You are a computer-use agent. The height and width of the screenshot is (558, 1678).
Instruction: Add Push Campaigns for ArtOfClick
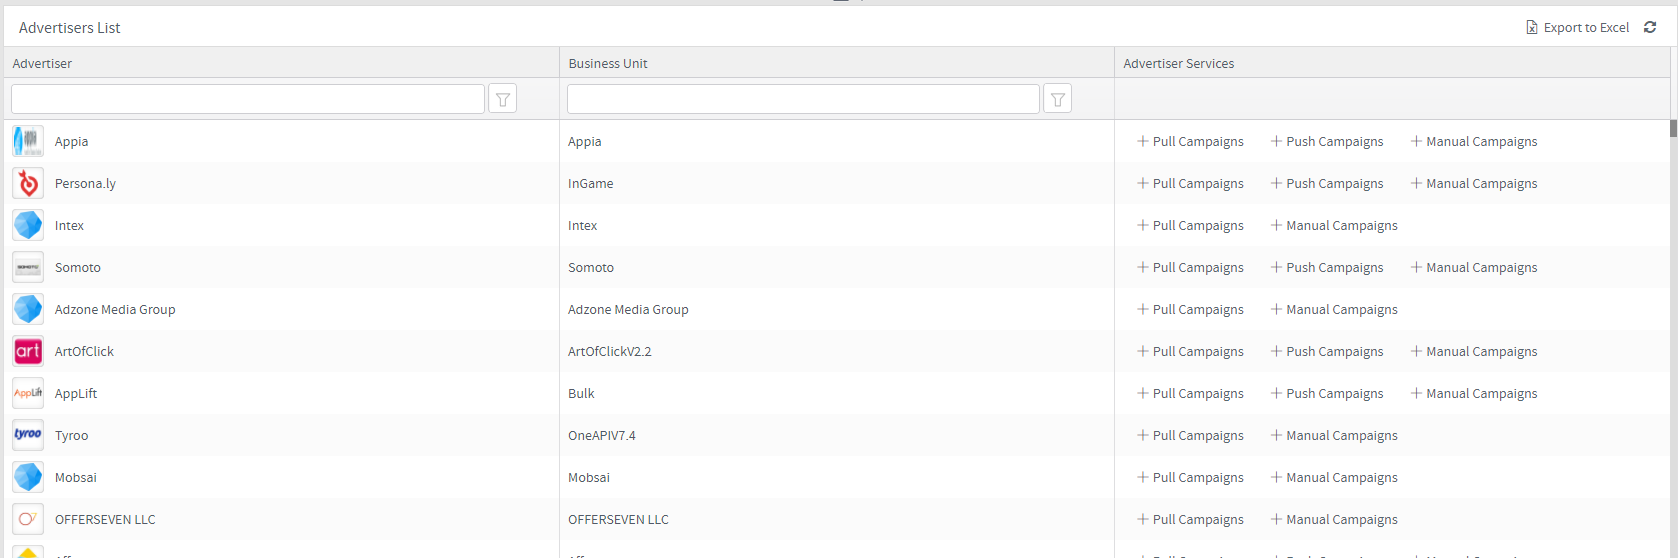(x=1327, y=351)
